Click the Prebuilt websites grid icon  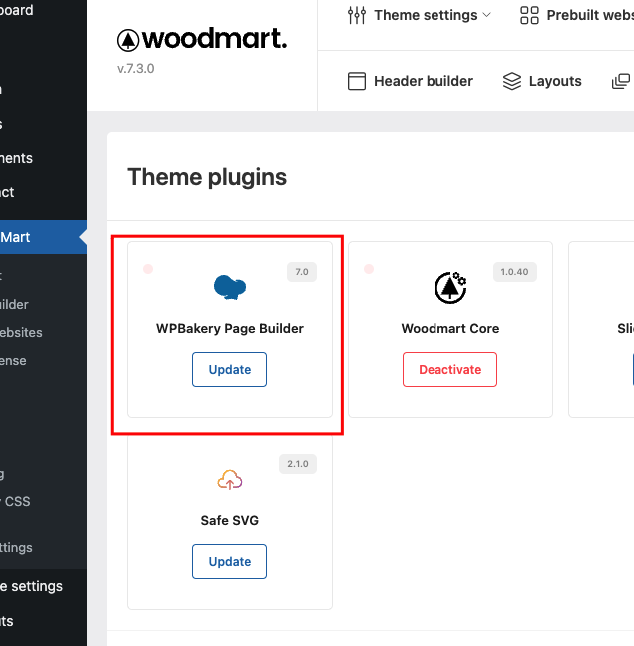point(529,15)
